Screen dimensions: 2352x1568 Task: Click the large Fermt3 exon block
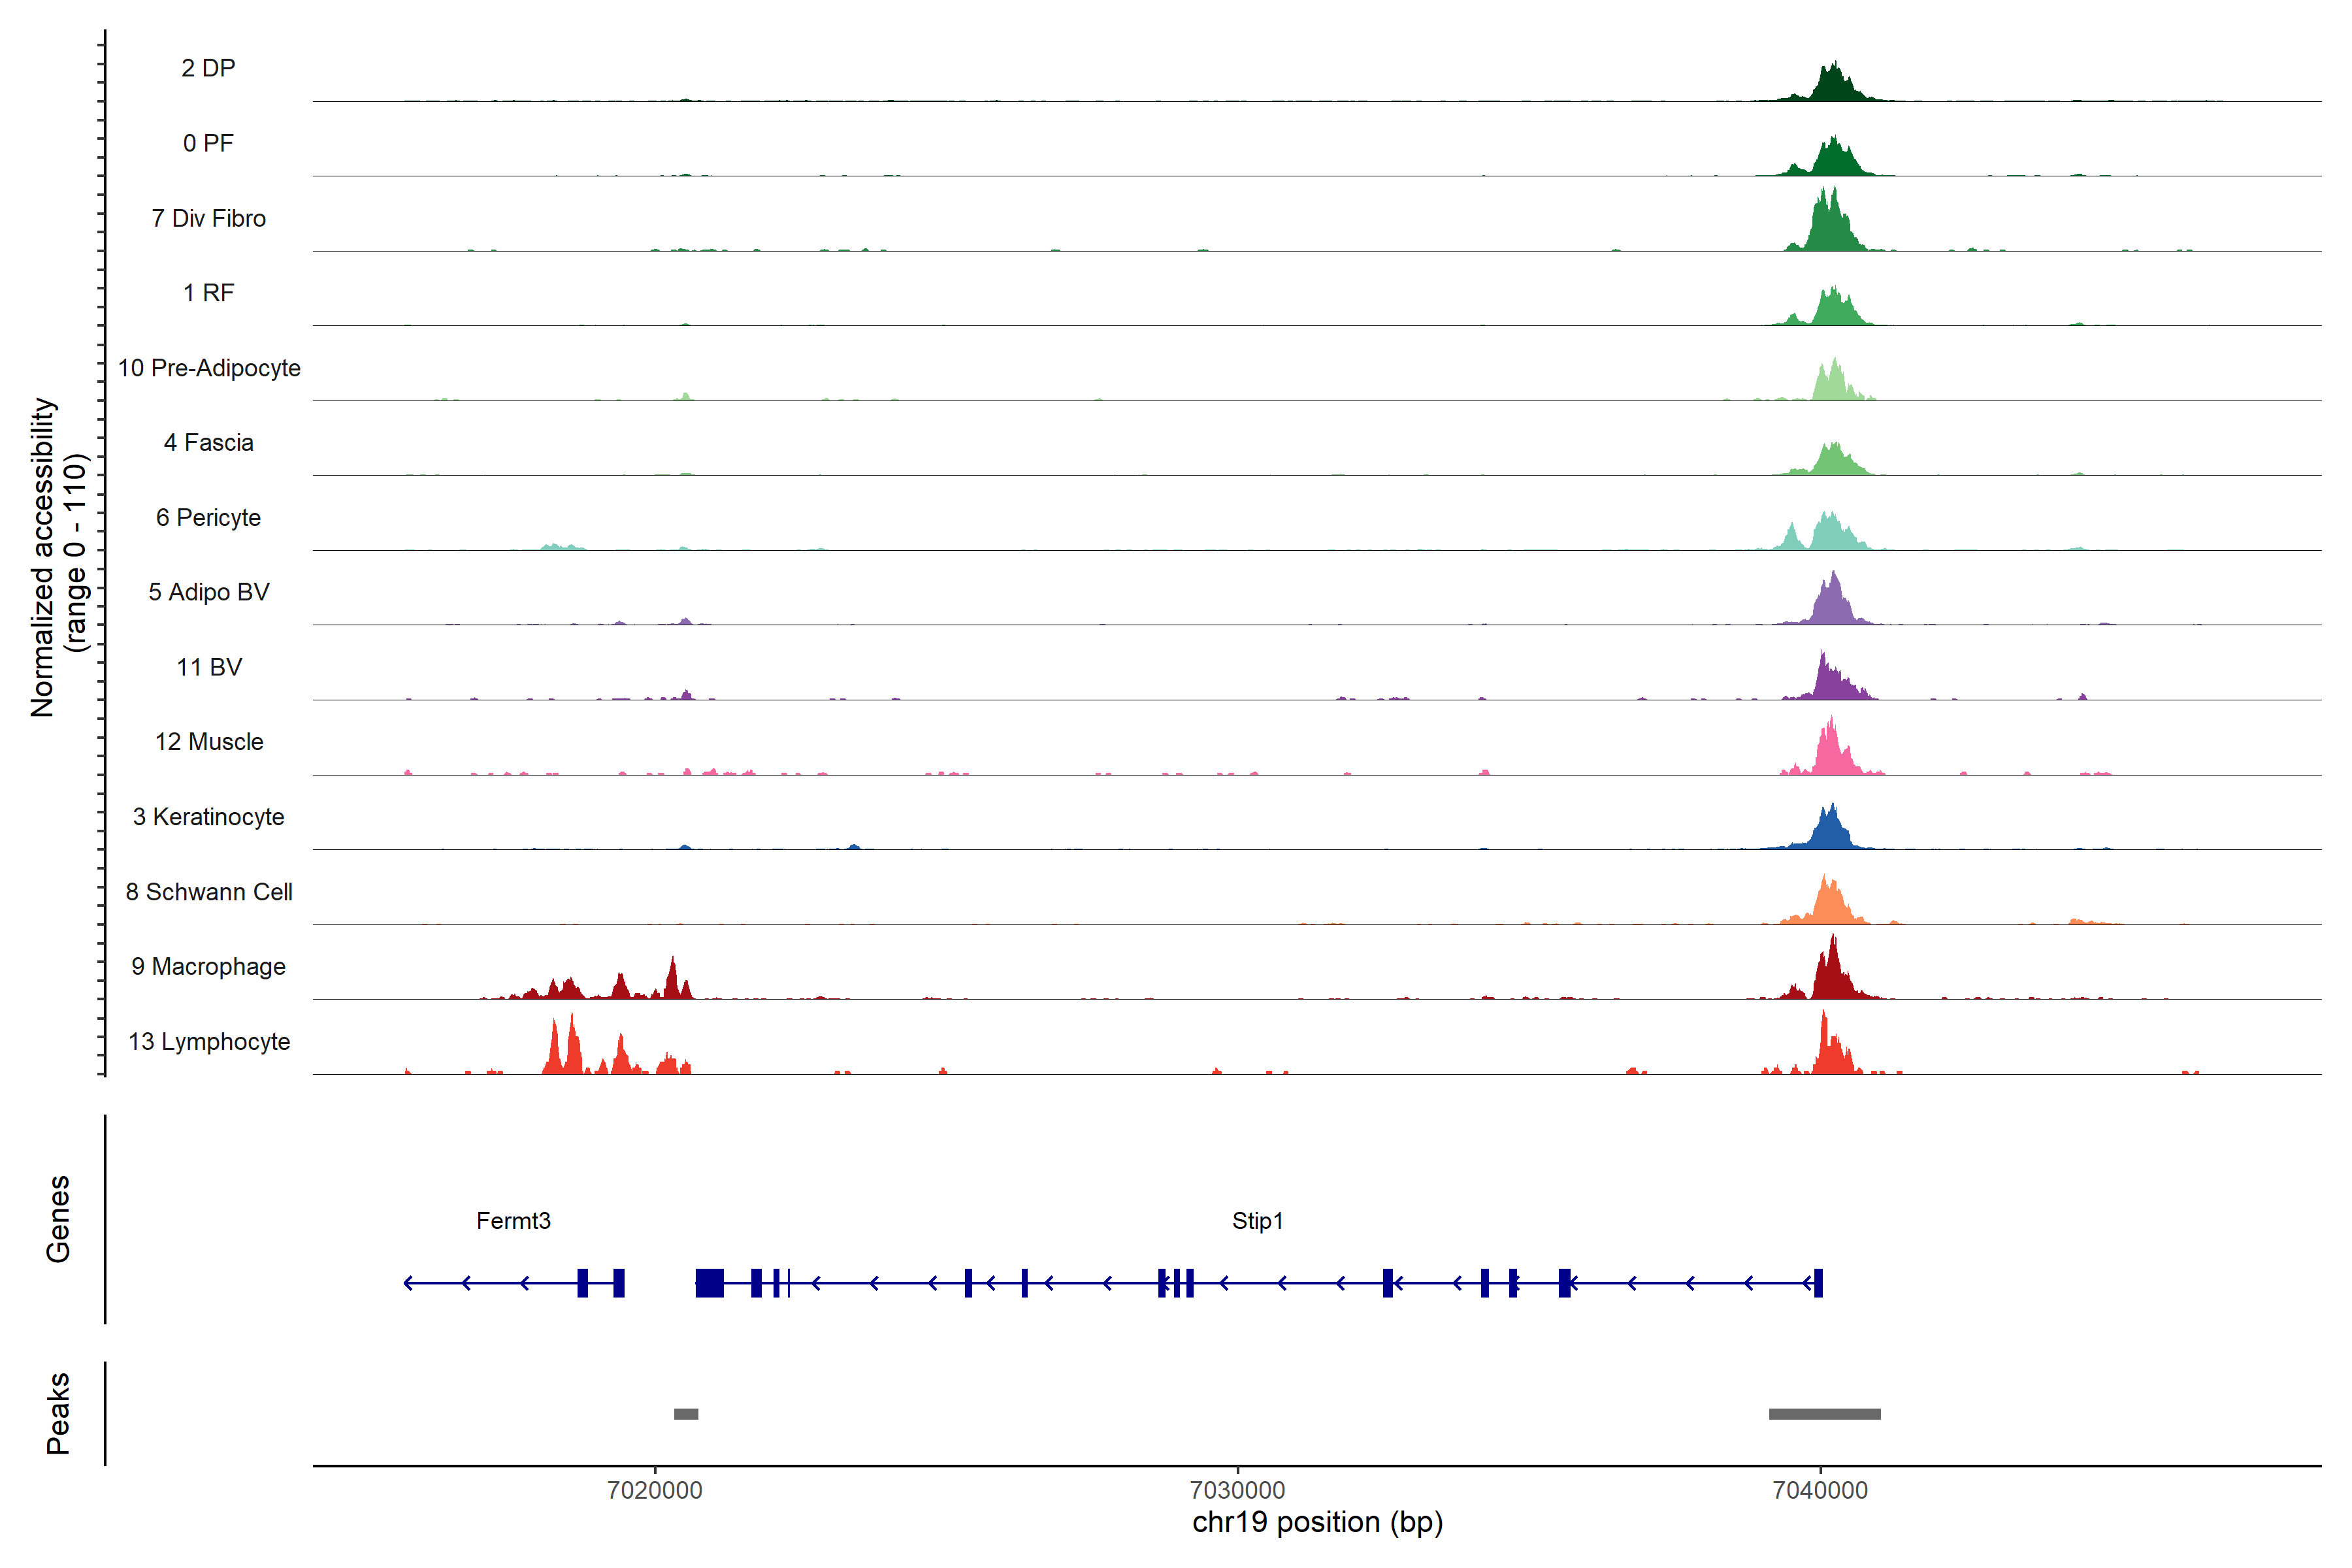(x=709, y=1283)
